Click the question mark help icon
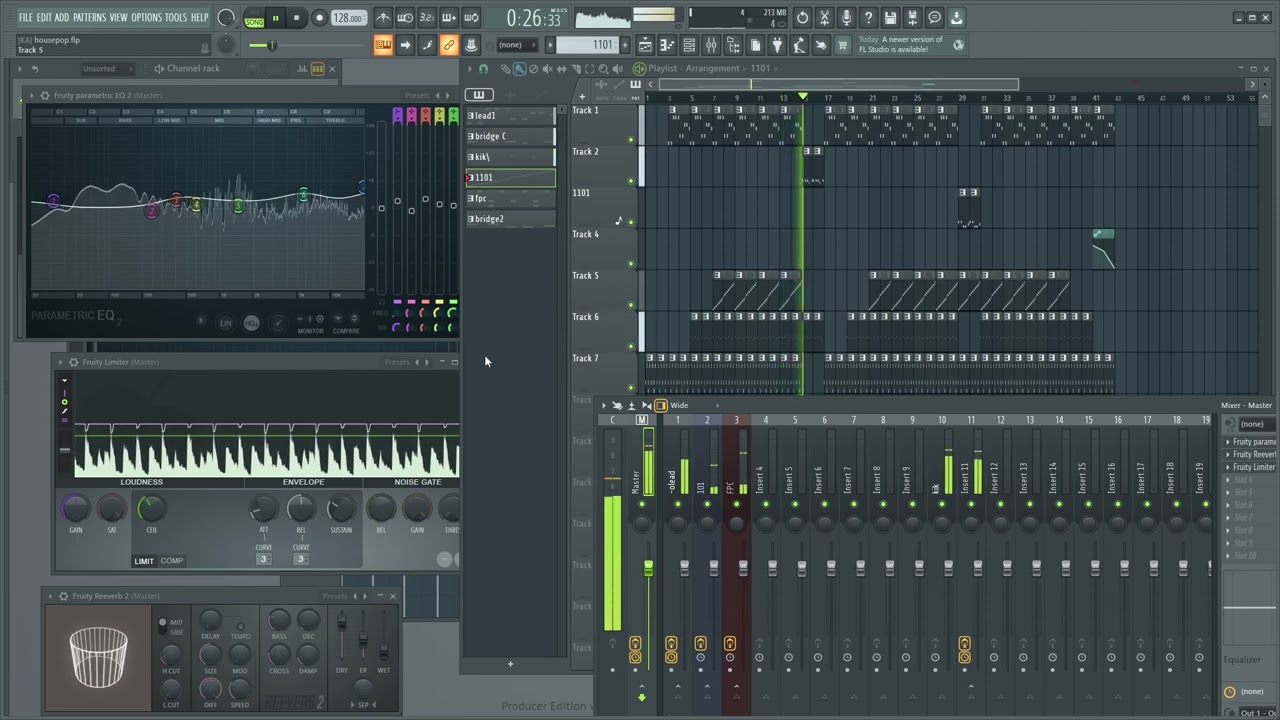Viewport: 1280px width, 720px height. coord(868,18)
